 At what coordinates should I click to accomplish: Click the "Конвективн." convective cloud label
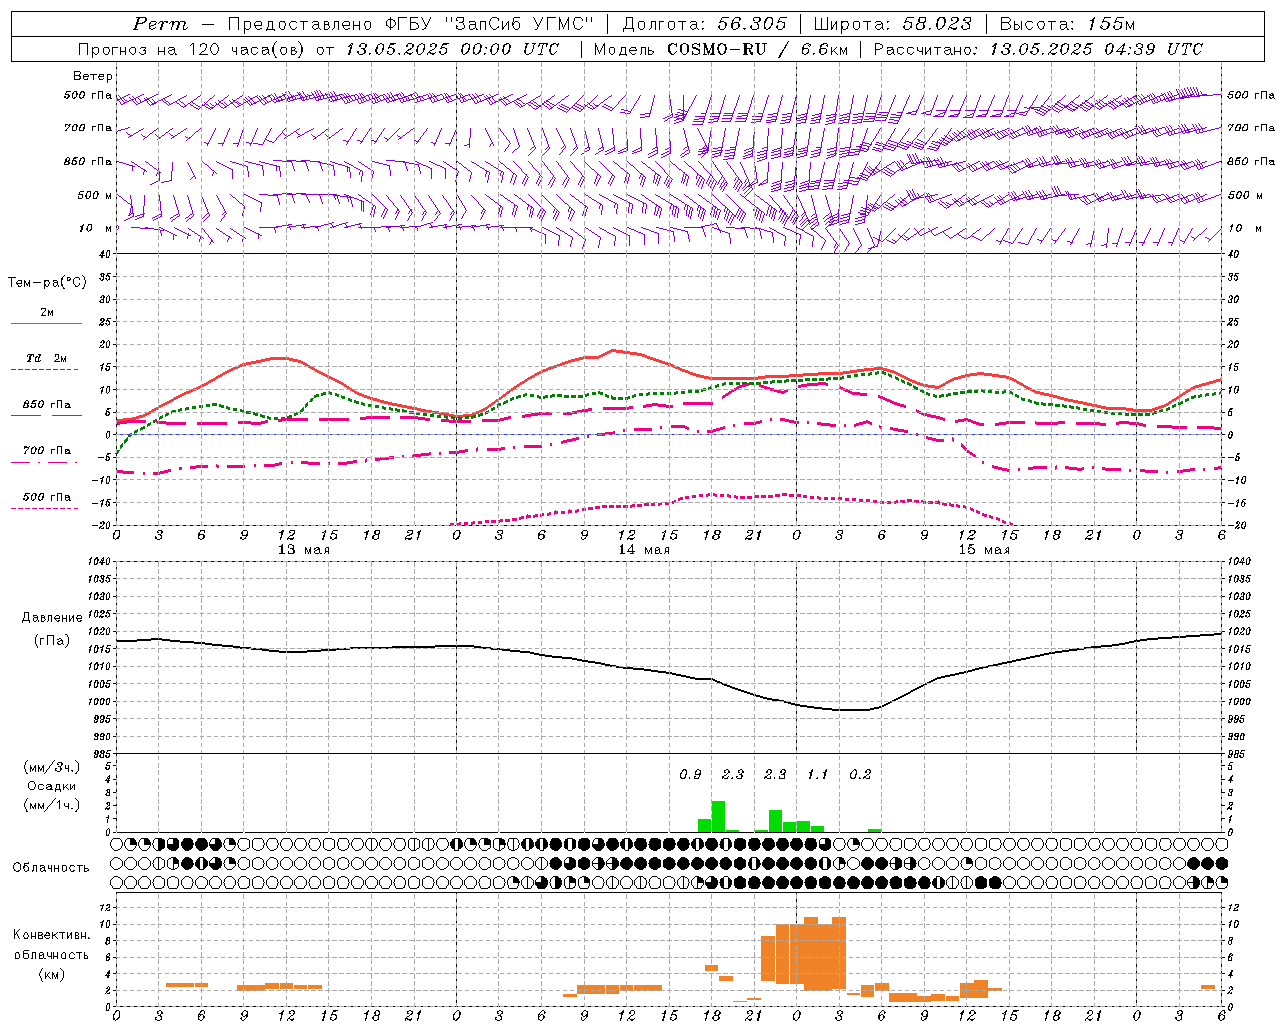click(x=51, y=935)
